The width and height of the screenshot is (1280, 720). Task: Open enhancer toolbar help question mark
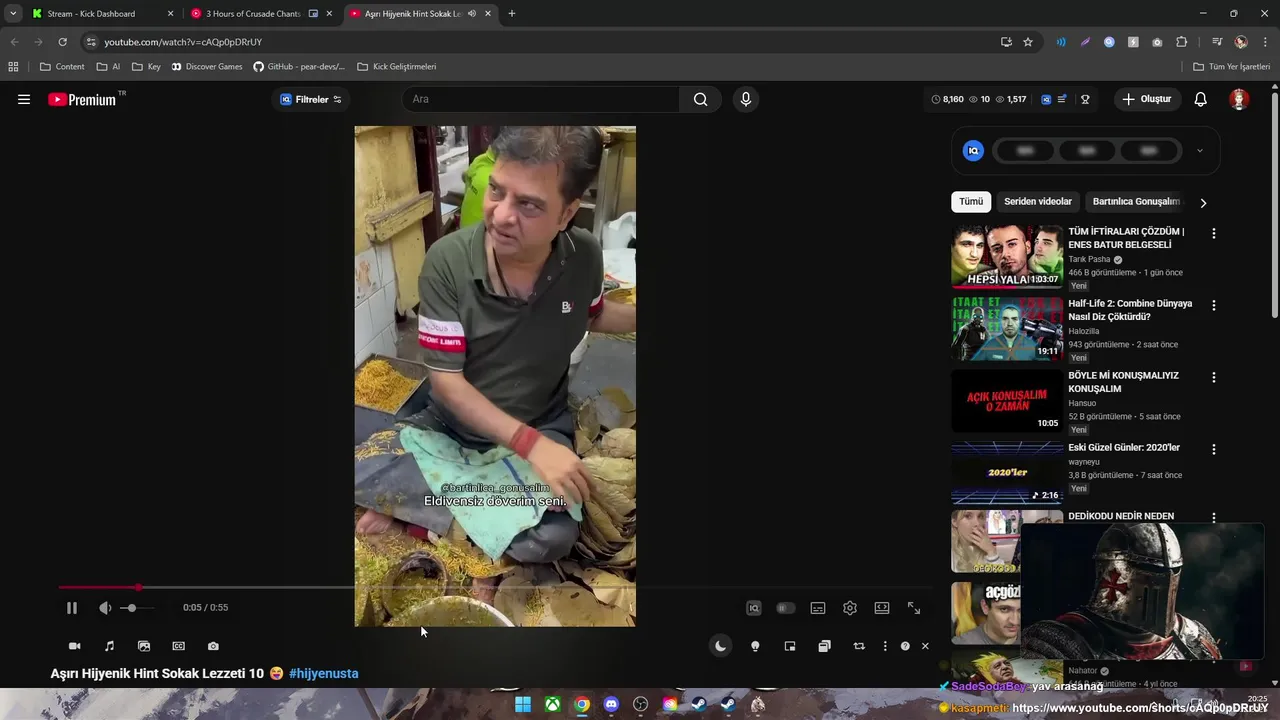[x=905, y=646]
